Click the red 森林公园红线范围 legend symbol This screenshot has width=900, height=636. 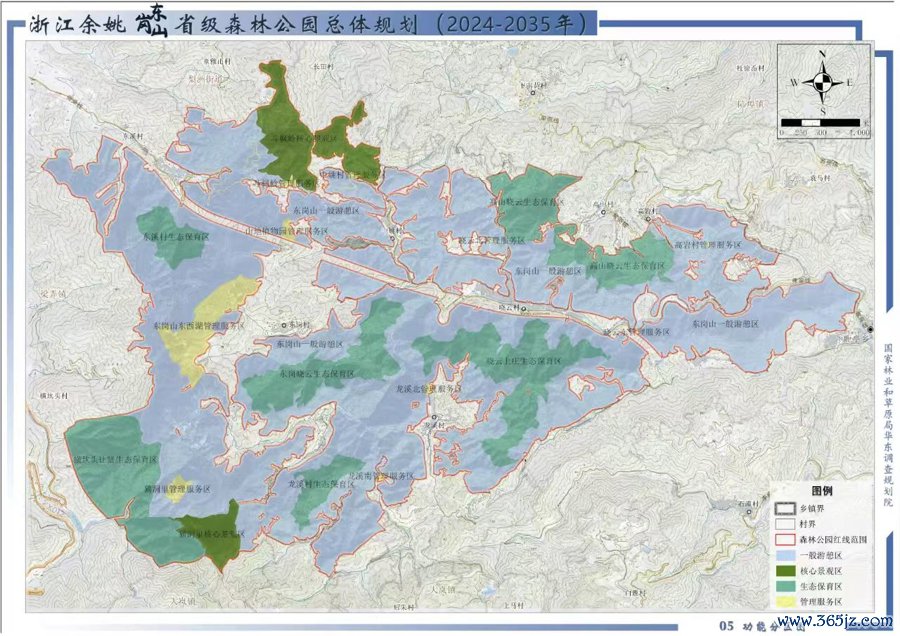783,540
